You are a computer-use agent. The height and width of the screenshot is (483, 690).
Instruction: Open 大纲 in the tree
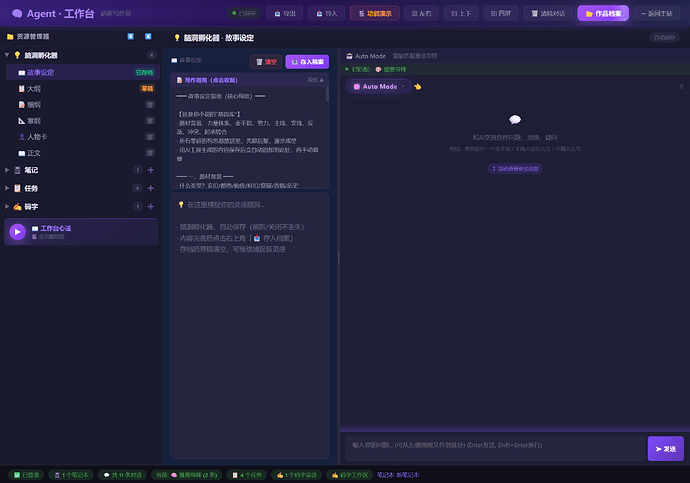82,88
